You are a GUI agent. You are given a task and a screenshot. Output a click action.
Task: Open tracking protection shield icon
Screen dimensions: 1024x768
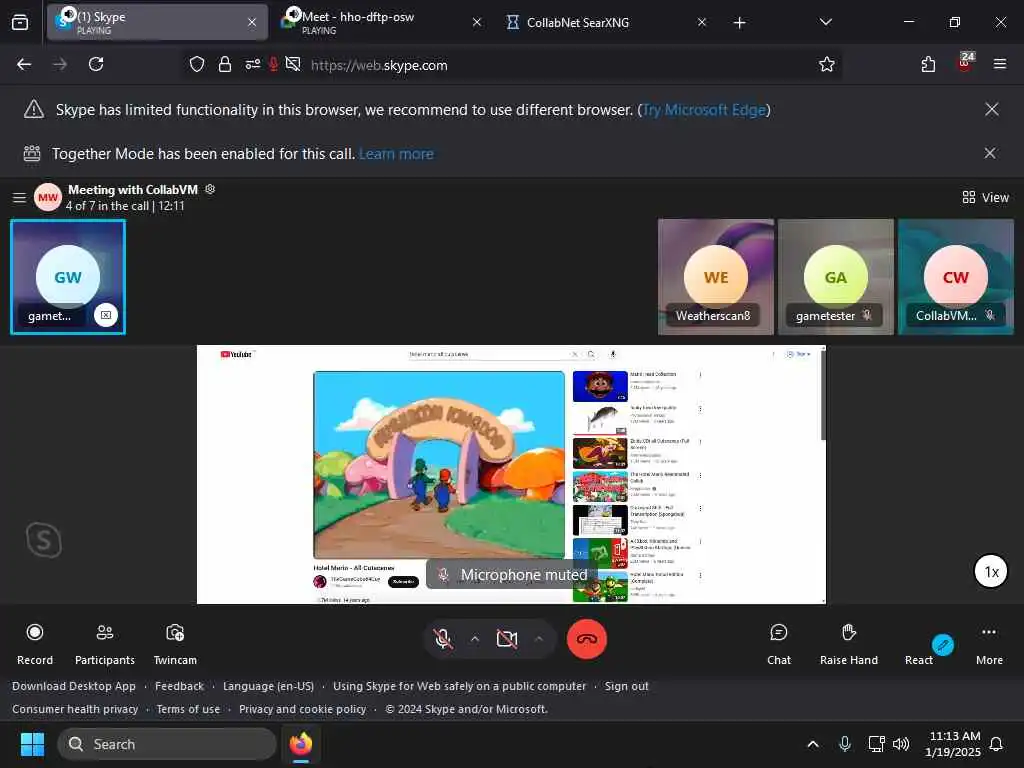(x=197, y=64)
